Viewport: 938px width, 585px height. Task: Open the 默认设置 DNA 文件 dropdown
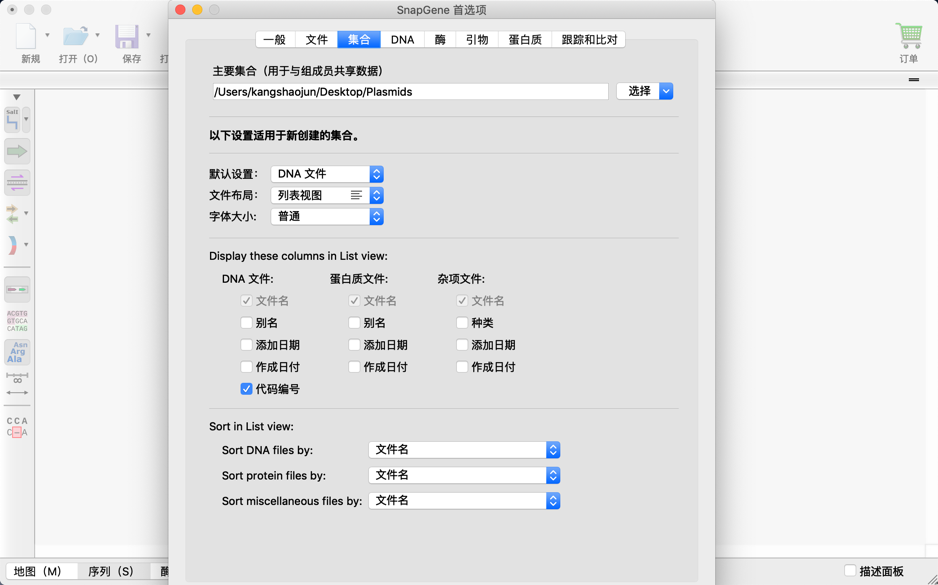point(327,174)
